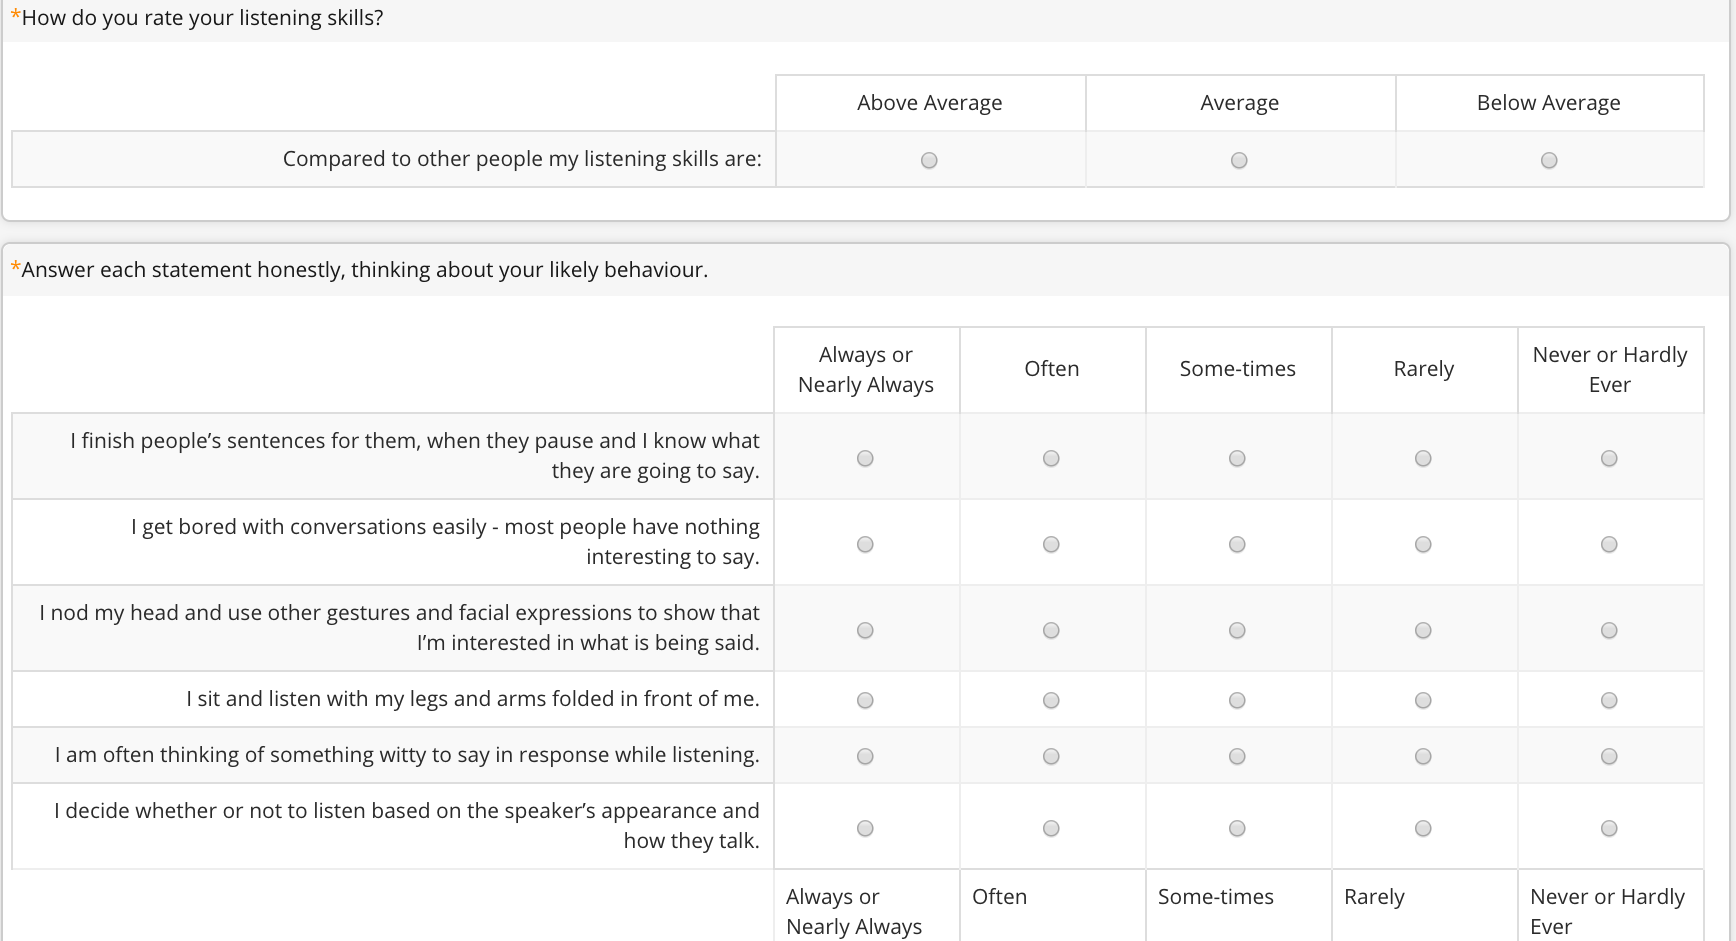1736x941 pixels.
Task: Check Often for thinking of something witty
Action: [1051, 756]
